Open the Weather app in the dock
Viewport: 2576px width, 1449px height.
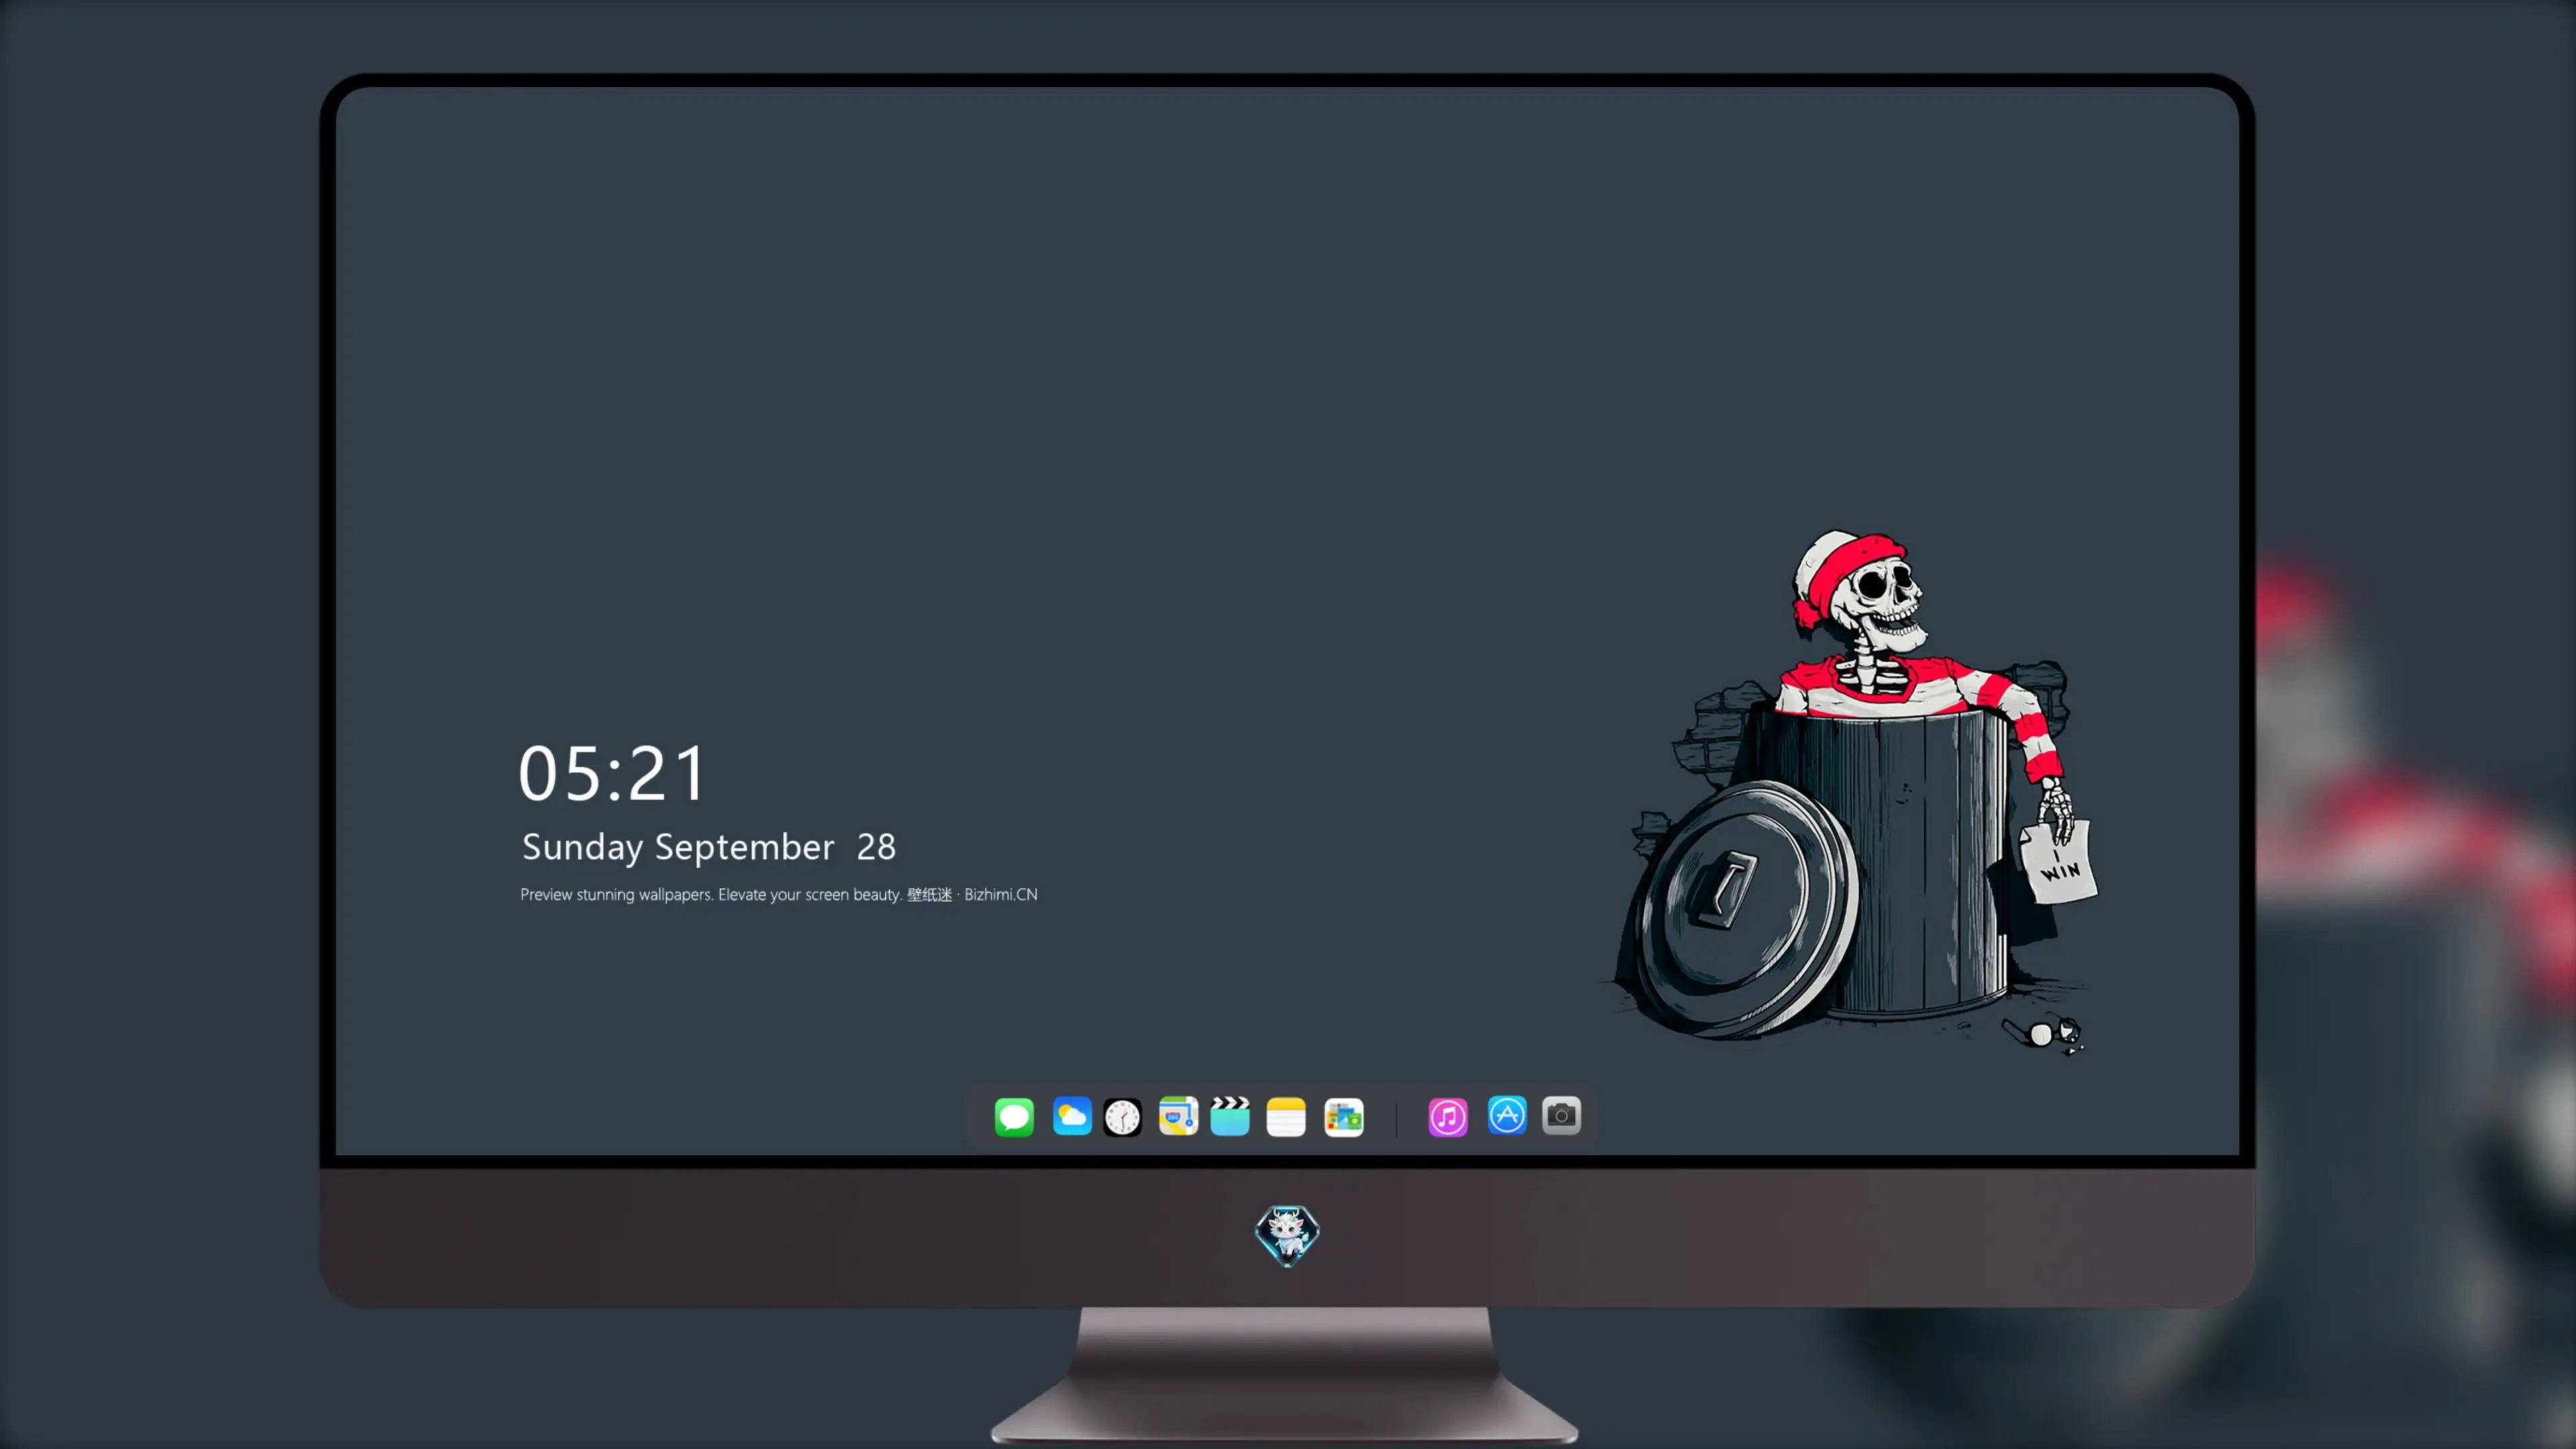pos(1072,1116)
